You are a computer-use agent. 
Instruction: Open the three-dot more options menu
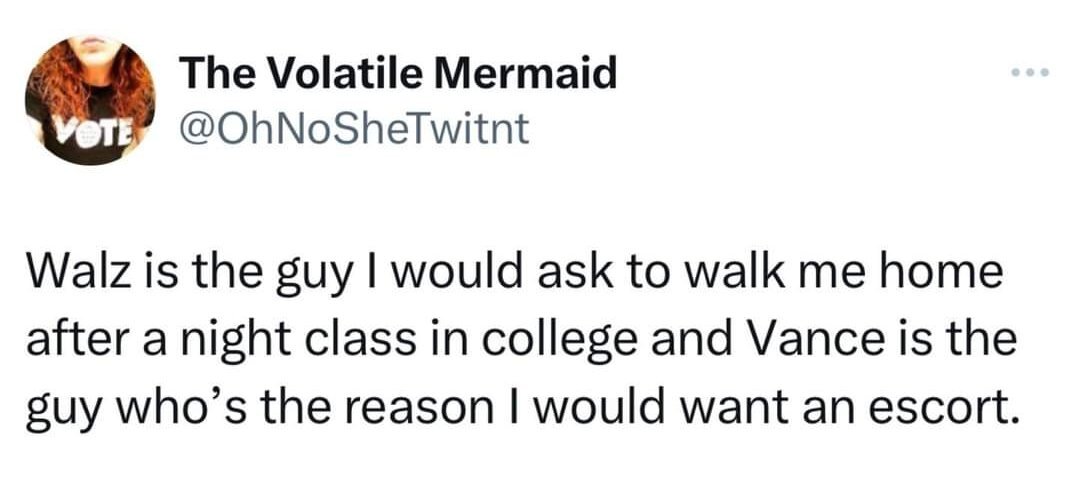(1030, 72)
